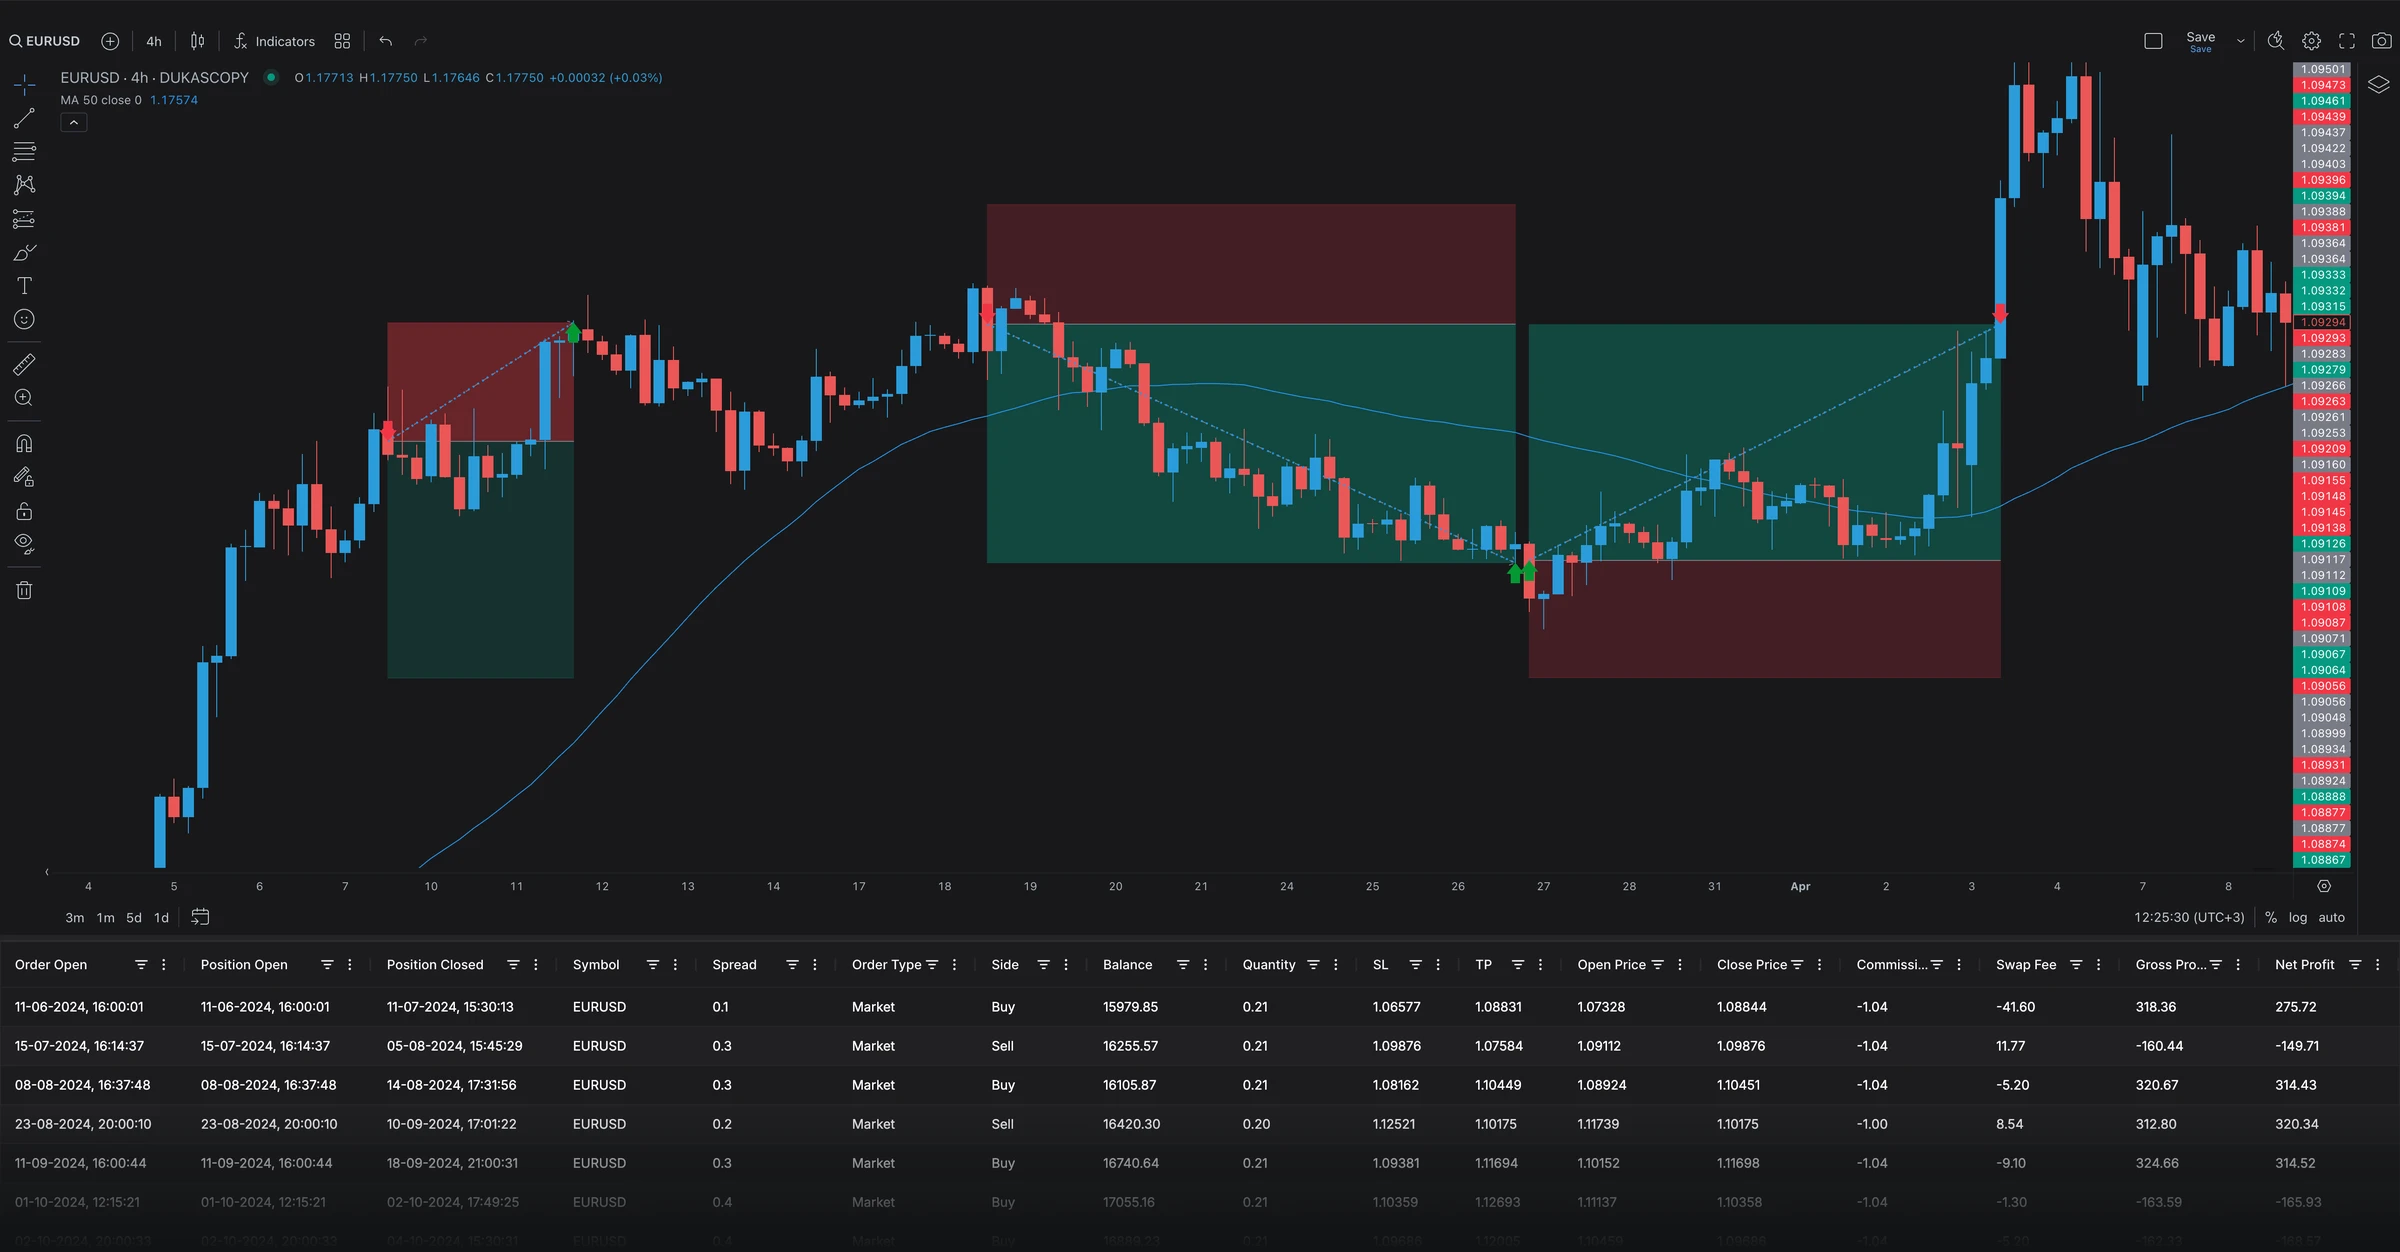
Task: Open the 4h timeframe selector
Action: coord(153,41)
